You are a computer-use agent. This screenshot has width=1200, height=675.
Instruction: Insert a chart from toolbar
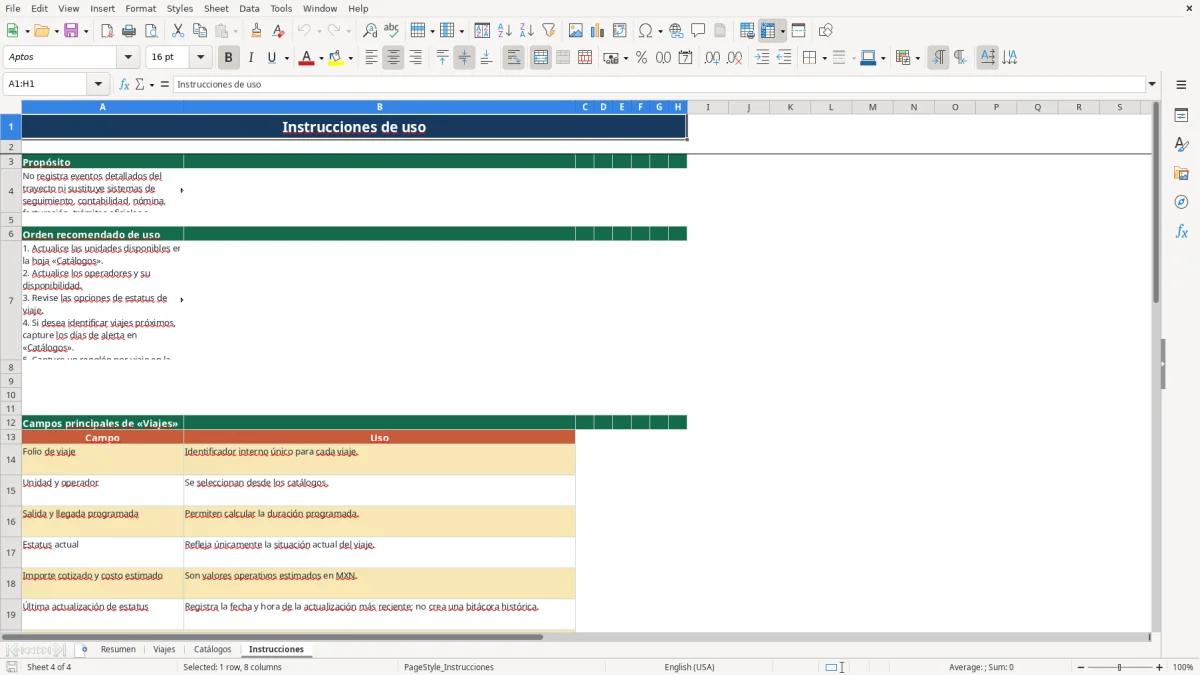tap(598, 31)
